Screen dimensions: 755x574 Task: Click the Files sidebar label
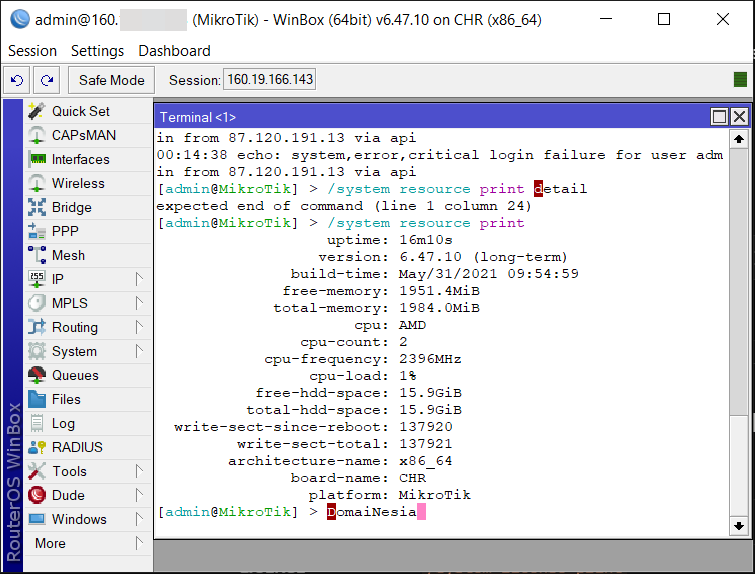(66, 399)
